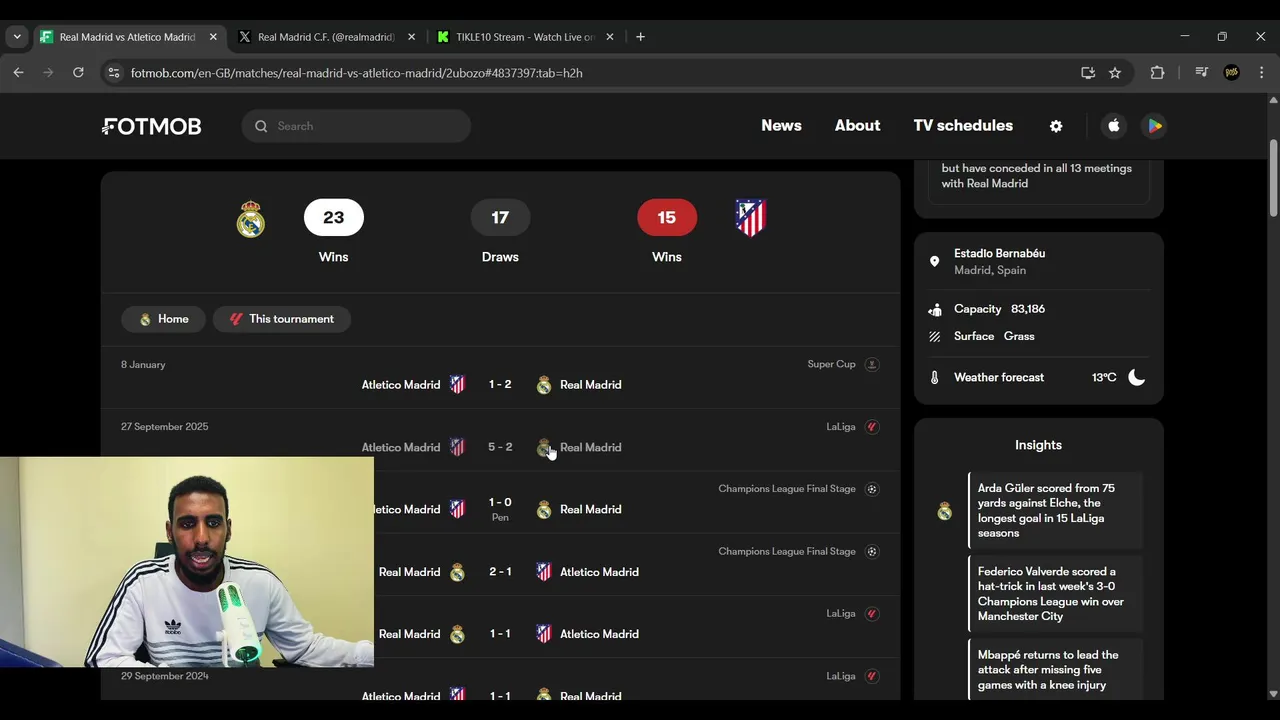The width and height of the screenshot is (1280, 720).
Task: Open the site information icon in address bar
Action: (x=114, y=73)
